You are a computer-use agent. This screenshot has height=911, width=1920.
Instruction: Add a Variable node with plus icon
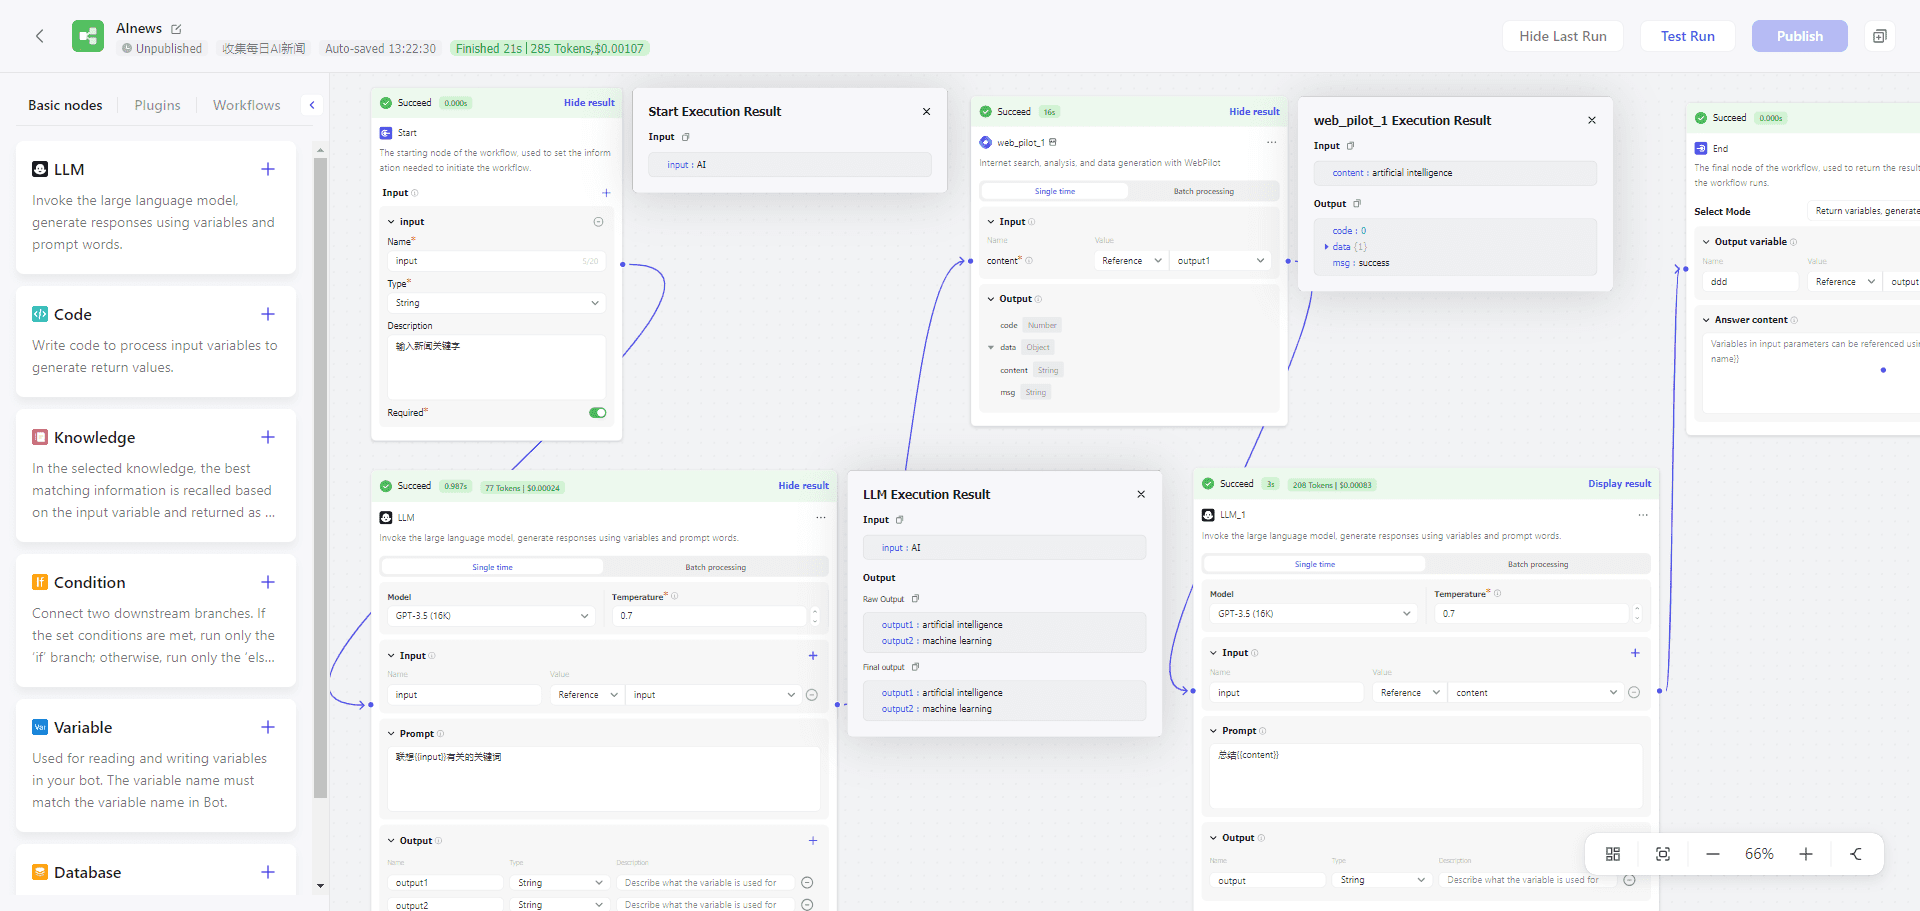[x=268, y=727]
